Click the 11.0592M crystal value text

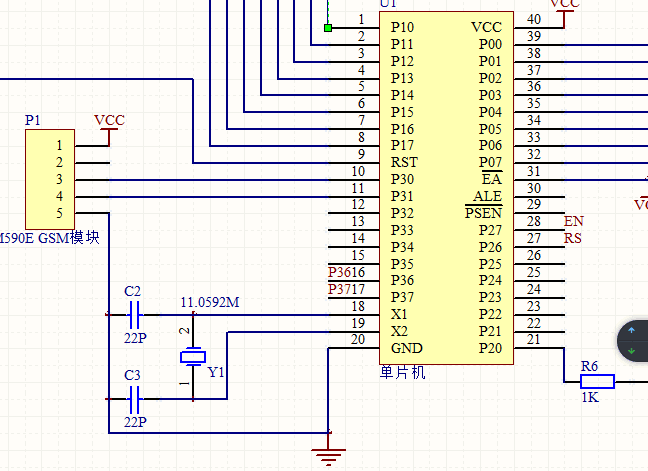210,302
